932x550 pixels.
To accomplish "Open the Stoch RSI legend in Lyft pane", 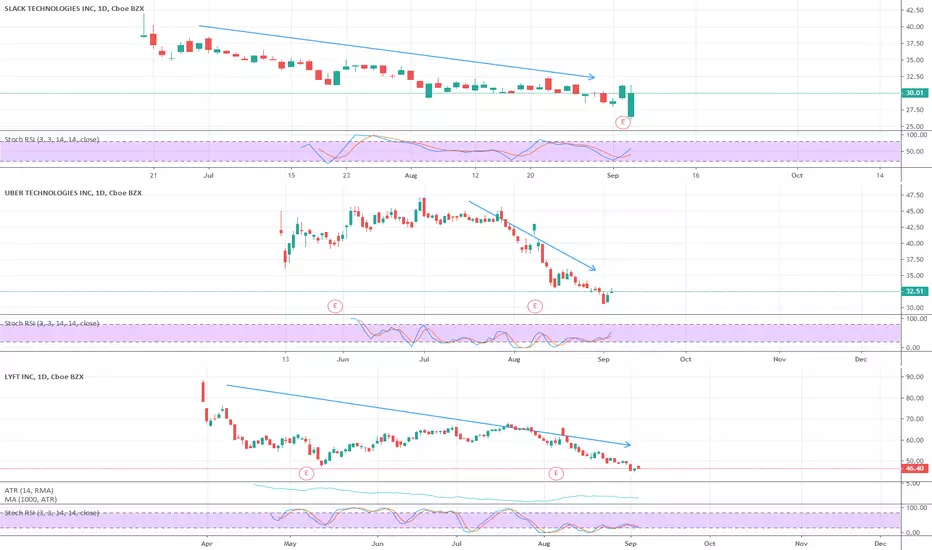I will pos(52,513).
